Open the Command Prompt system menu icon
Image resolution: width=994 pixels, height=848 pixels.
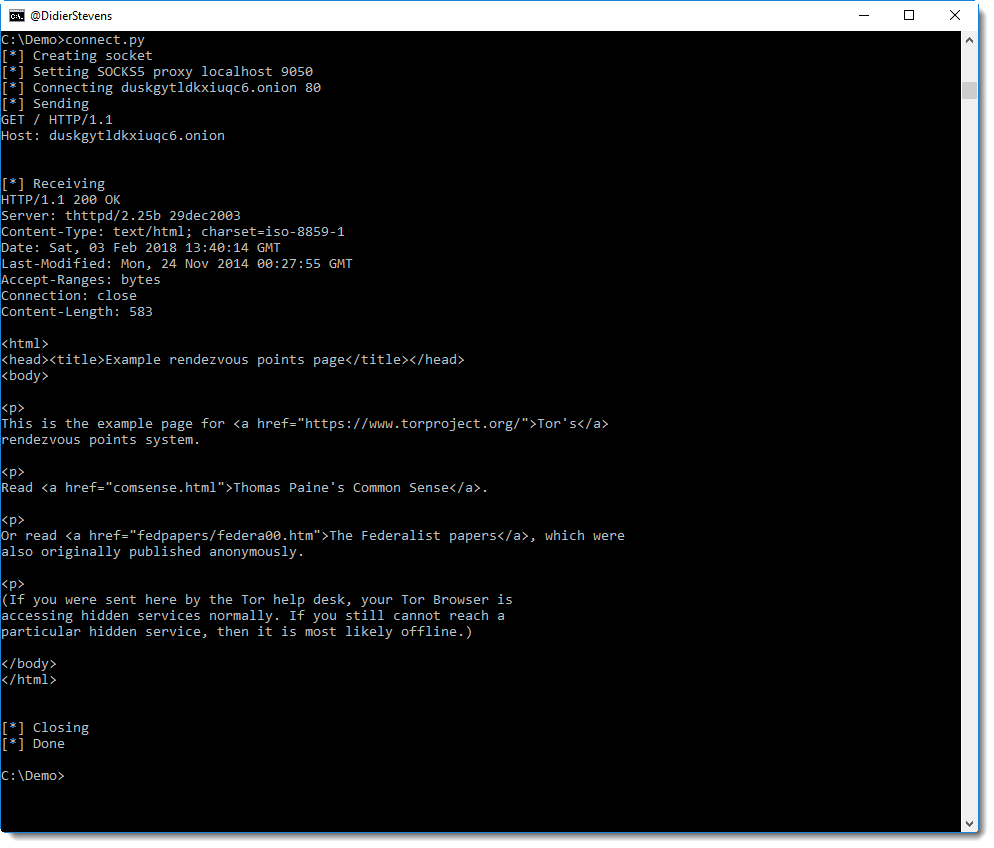click(x=17, y=15)
